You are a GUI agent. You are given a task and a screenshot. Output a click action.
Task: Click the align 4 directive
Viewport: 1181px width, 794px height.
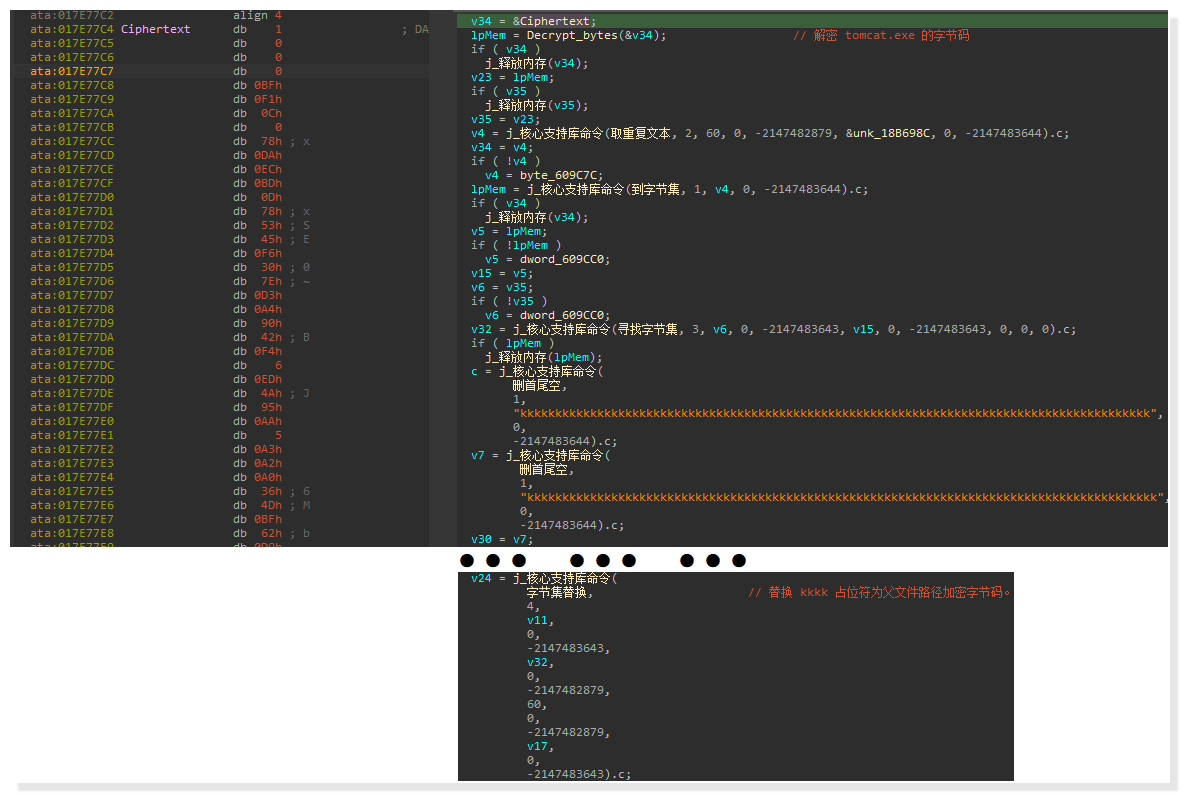tap(259, 15)
